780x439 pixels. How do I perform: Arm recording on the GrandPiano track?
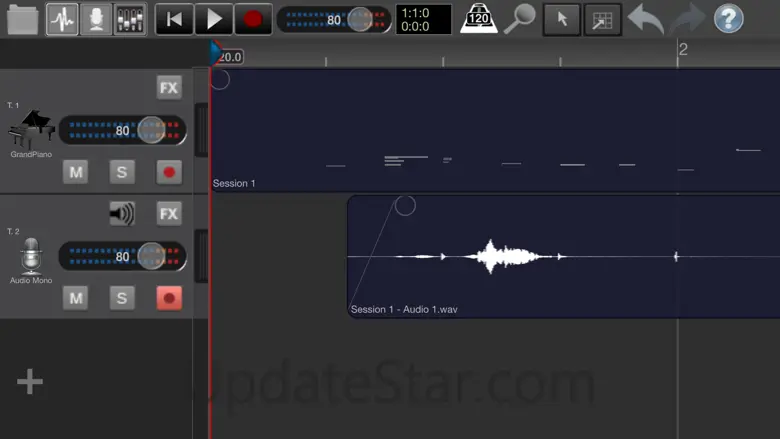pyautogui.click(x=169, y=172)
